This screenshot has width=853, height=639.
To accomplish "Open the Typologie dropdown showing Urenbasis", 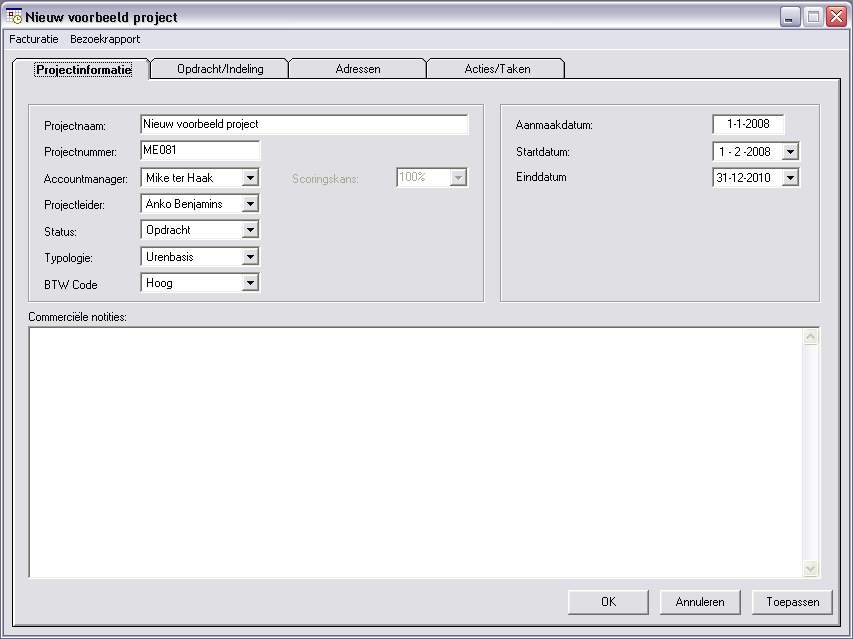I will (x=250, y=257).
